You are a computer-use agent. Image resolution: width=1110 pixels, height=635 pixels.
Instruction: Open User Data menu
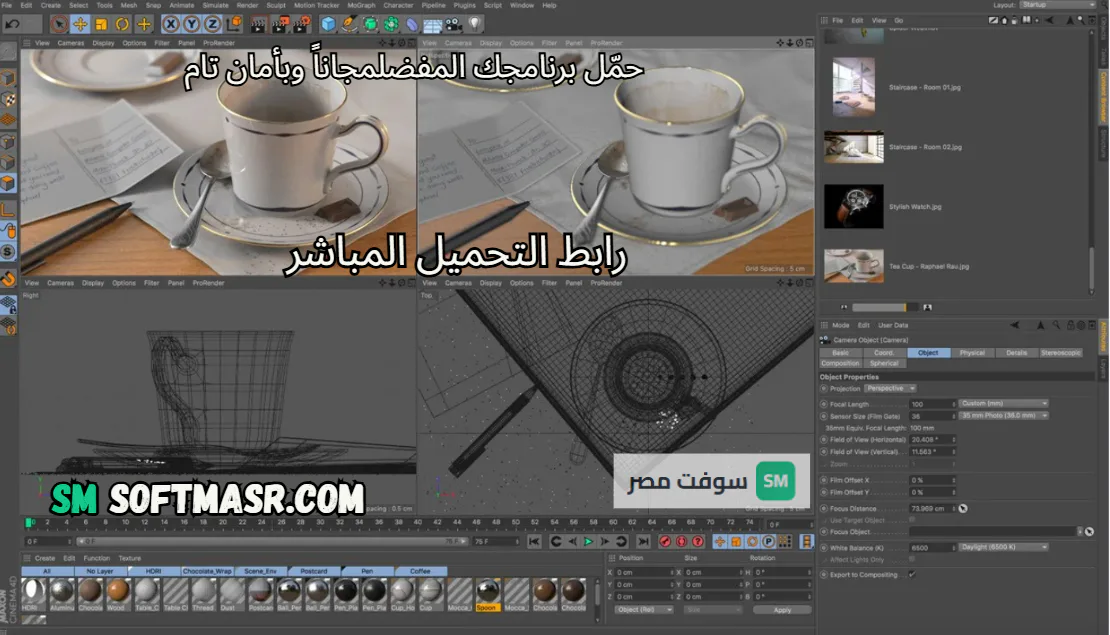tap(893, 326)
